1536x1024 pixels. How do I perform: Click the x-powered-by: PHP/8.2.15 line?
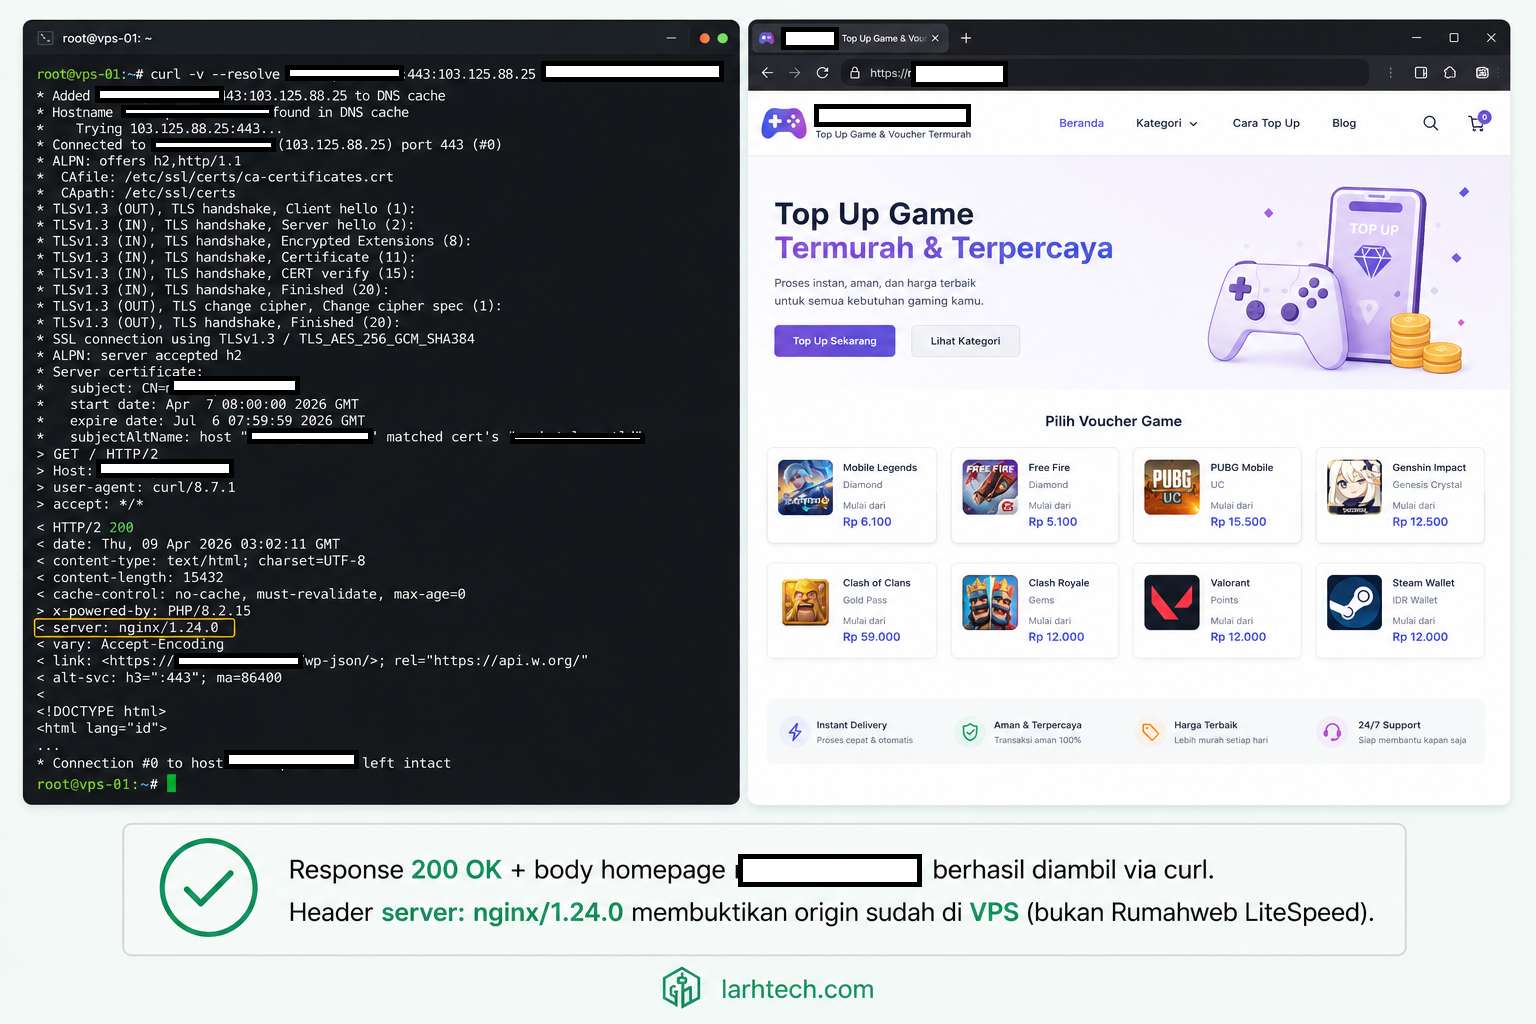(x=144, y=611)
